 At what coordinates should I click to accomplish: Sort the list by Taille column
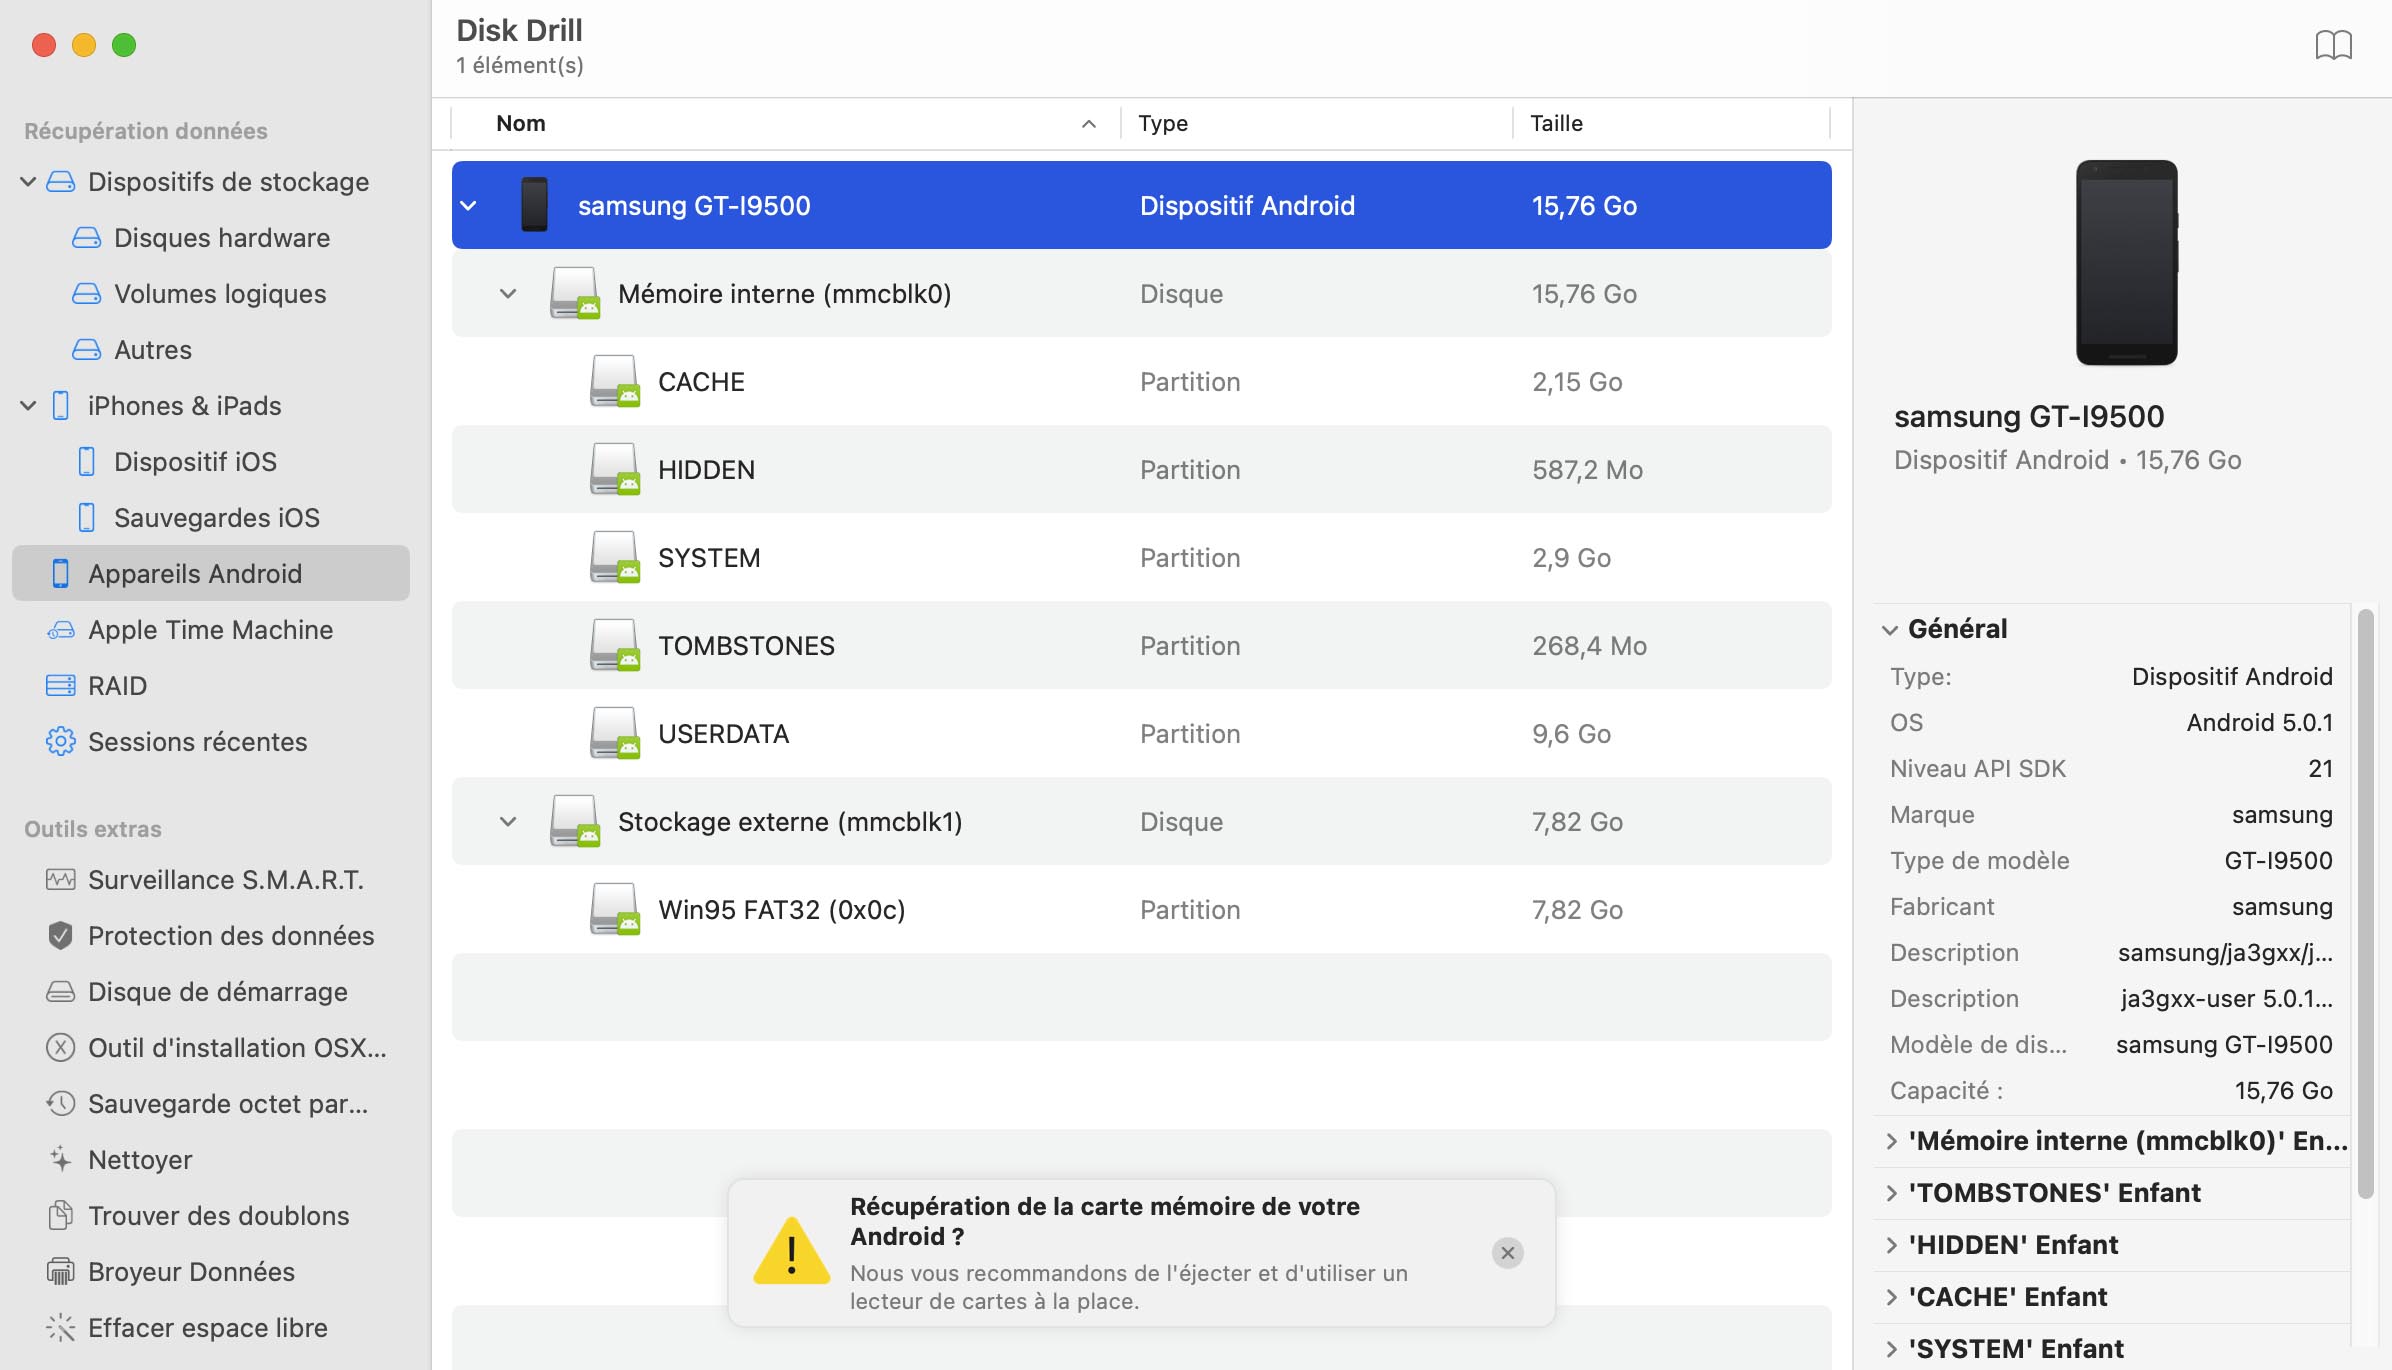tap(1671, 123)
